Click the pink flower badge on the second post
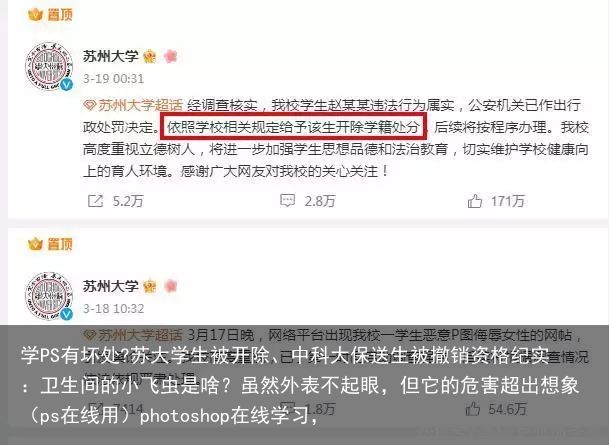Viewport: 609px width, 445px height. tap(171, 286)
